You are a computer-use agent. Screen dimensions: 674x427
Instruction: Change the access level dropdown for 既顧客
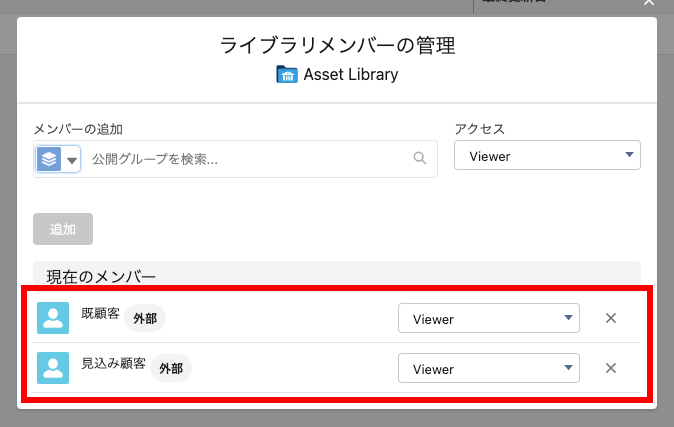pyautogui.click(x=488, y=318)
